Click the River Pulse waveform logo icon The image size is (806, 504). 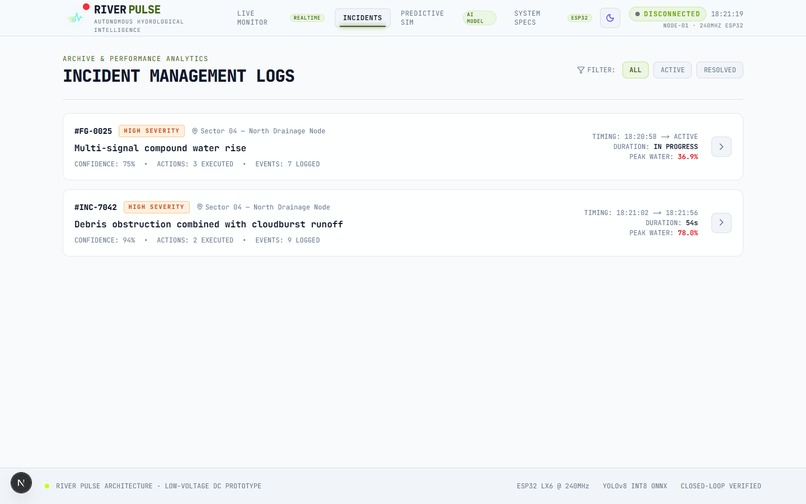click(x=76, y=18)
